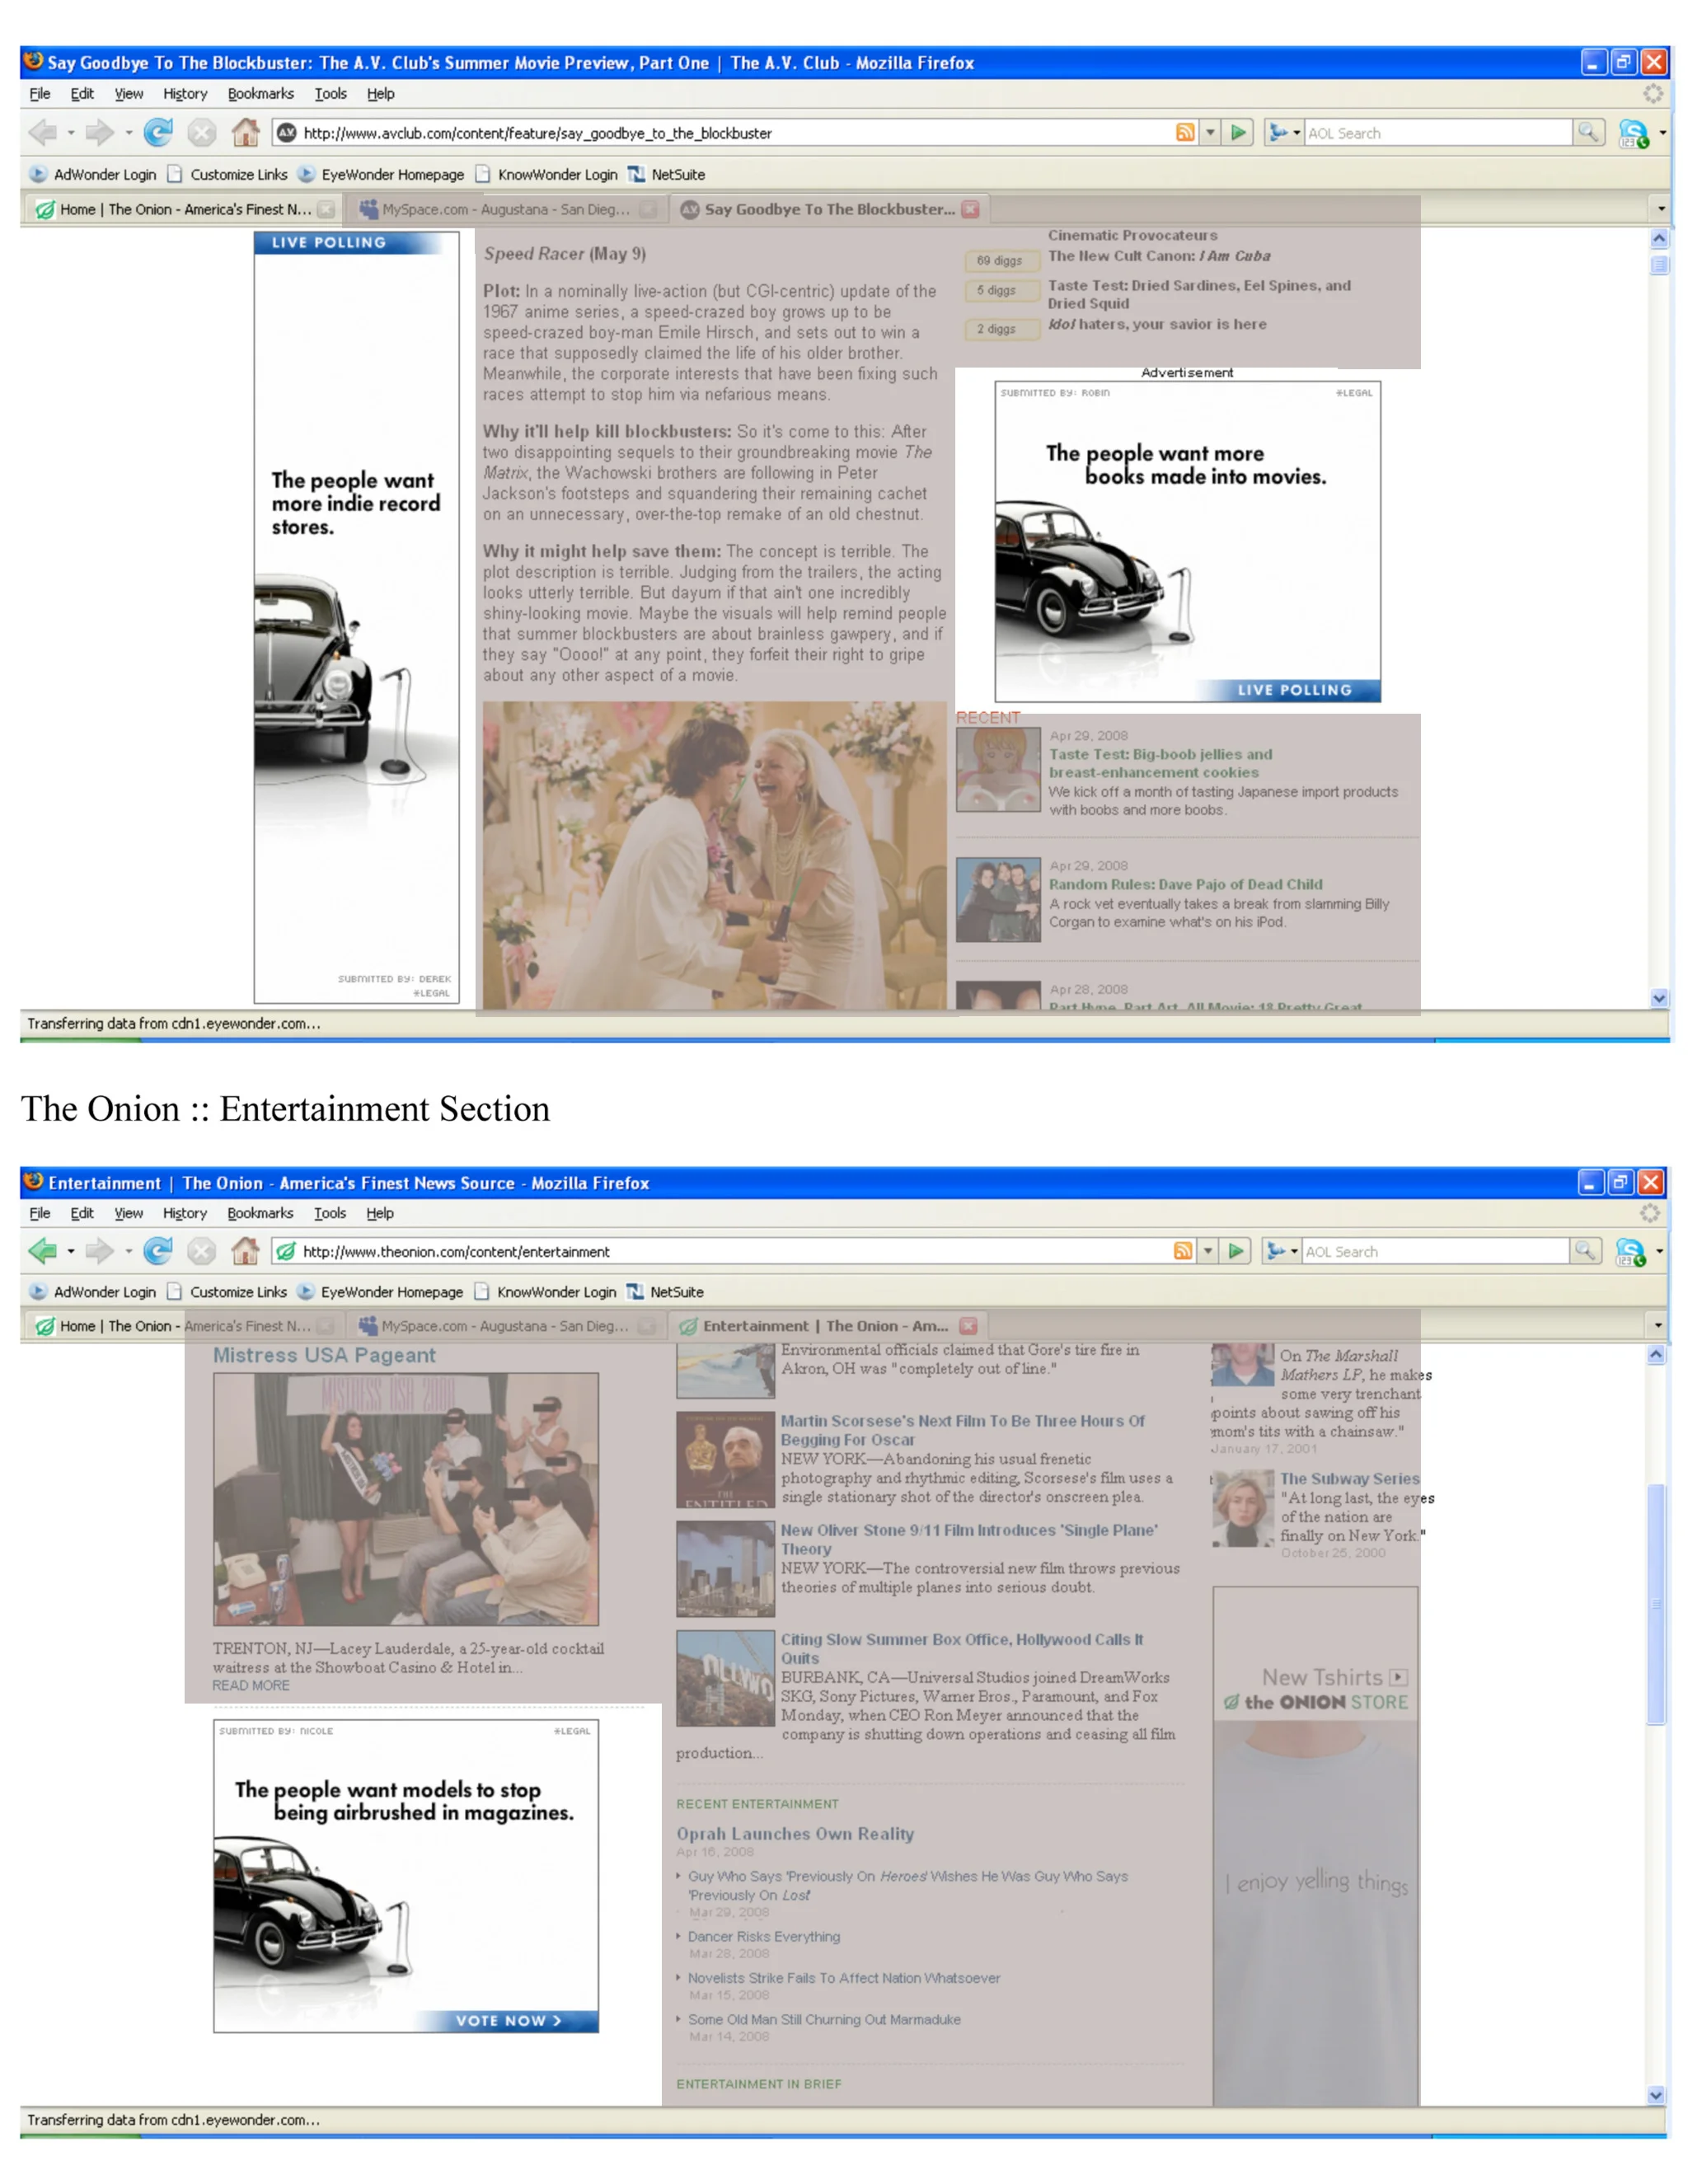The height and width of the screenshot is (2184, 1688).
Task: Click READ MORE under Mistress USA Pageant
Action: [251, 1686]
